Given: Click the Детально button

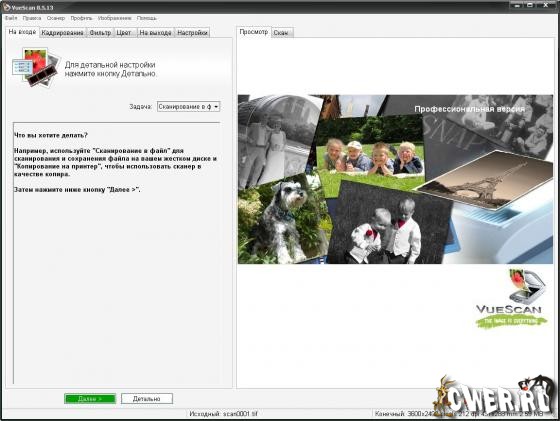Looking at the screenshot, I should click(147, 399).
